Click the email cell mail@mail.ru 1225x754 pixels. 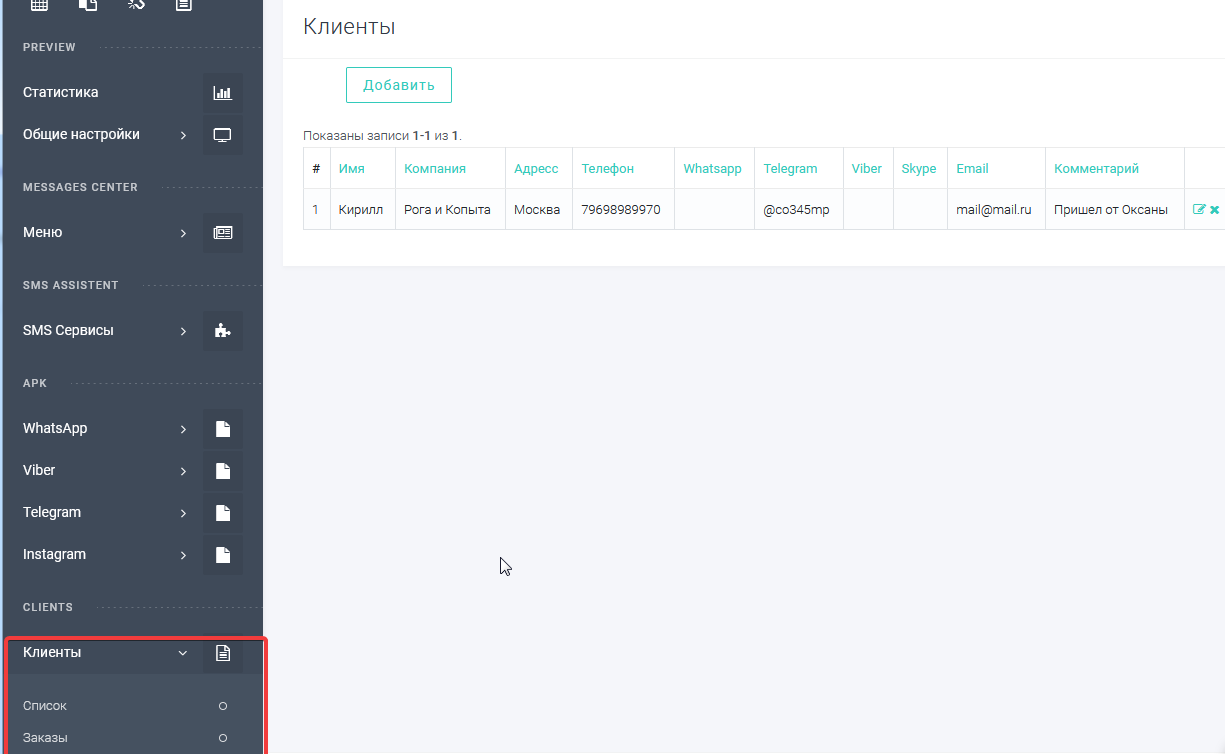[994, 210]
